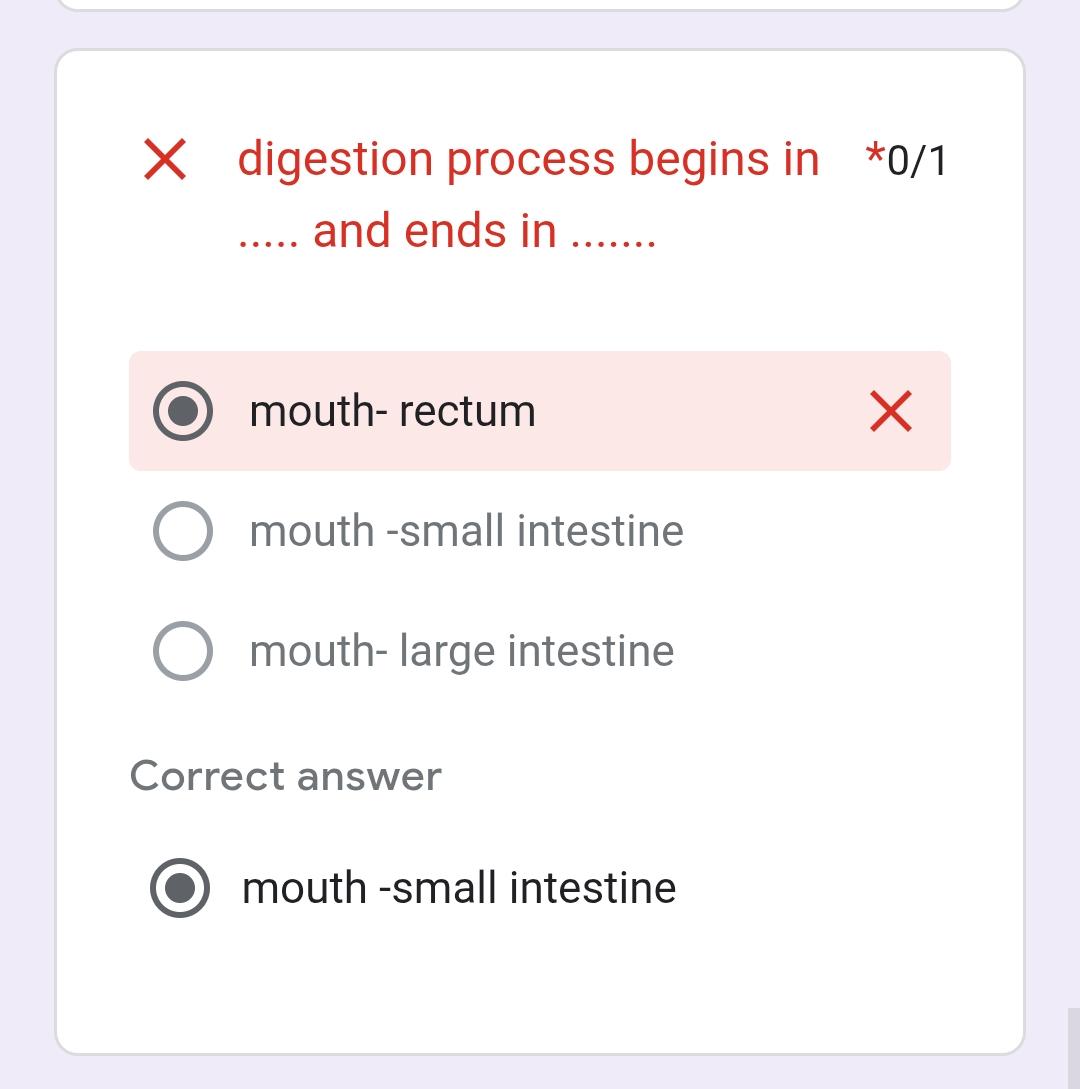Click the red required asterisk before the score
This screenshot has height=1089, width=1080.
click(x=875, y=156)
